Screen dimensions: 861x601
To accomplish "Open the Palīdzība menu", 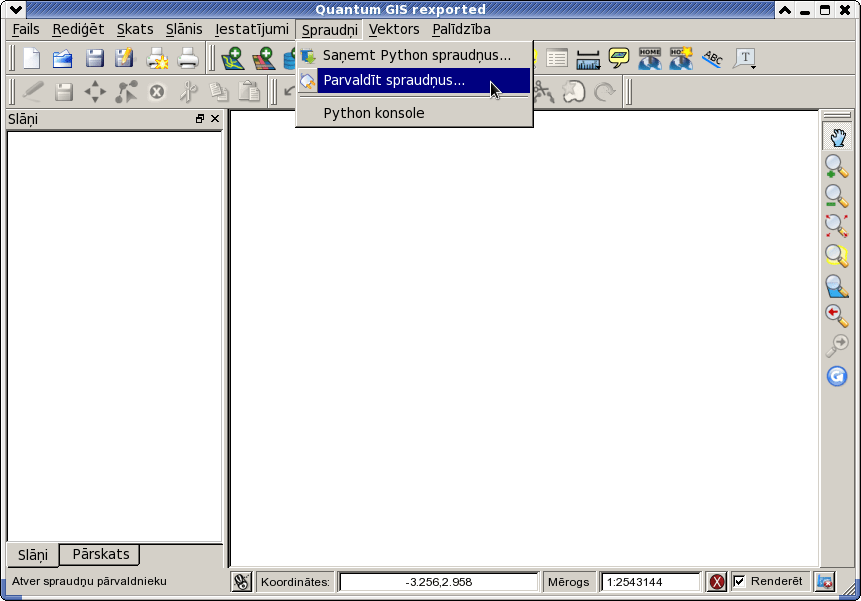I will (461, 29).
